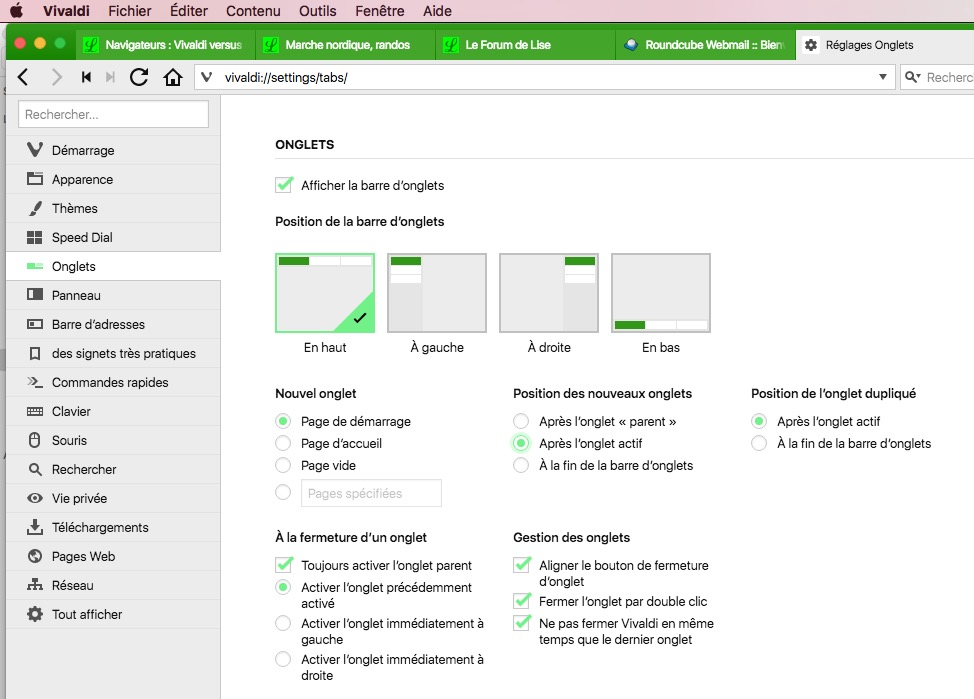Open the search engine selector dropdown
Image resolution: width=974 pixels, height=699 pixels.
pyautogui.click(x=913, y=77)
